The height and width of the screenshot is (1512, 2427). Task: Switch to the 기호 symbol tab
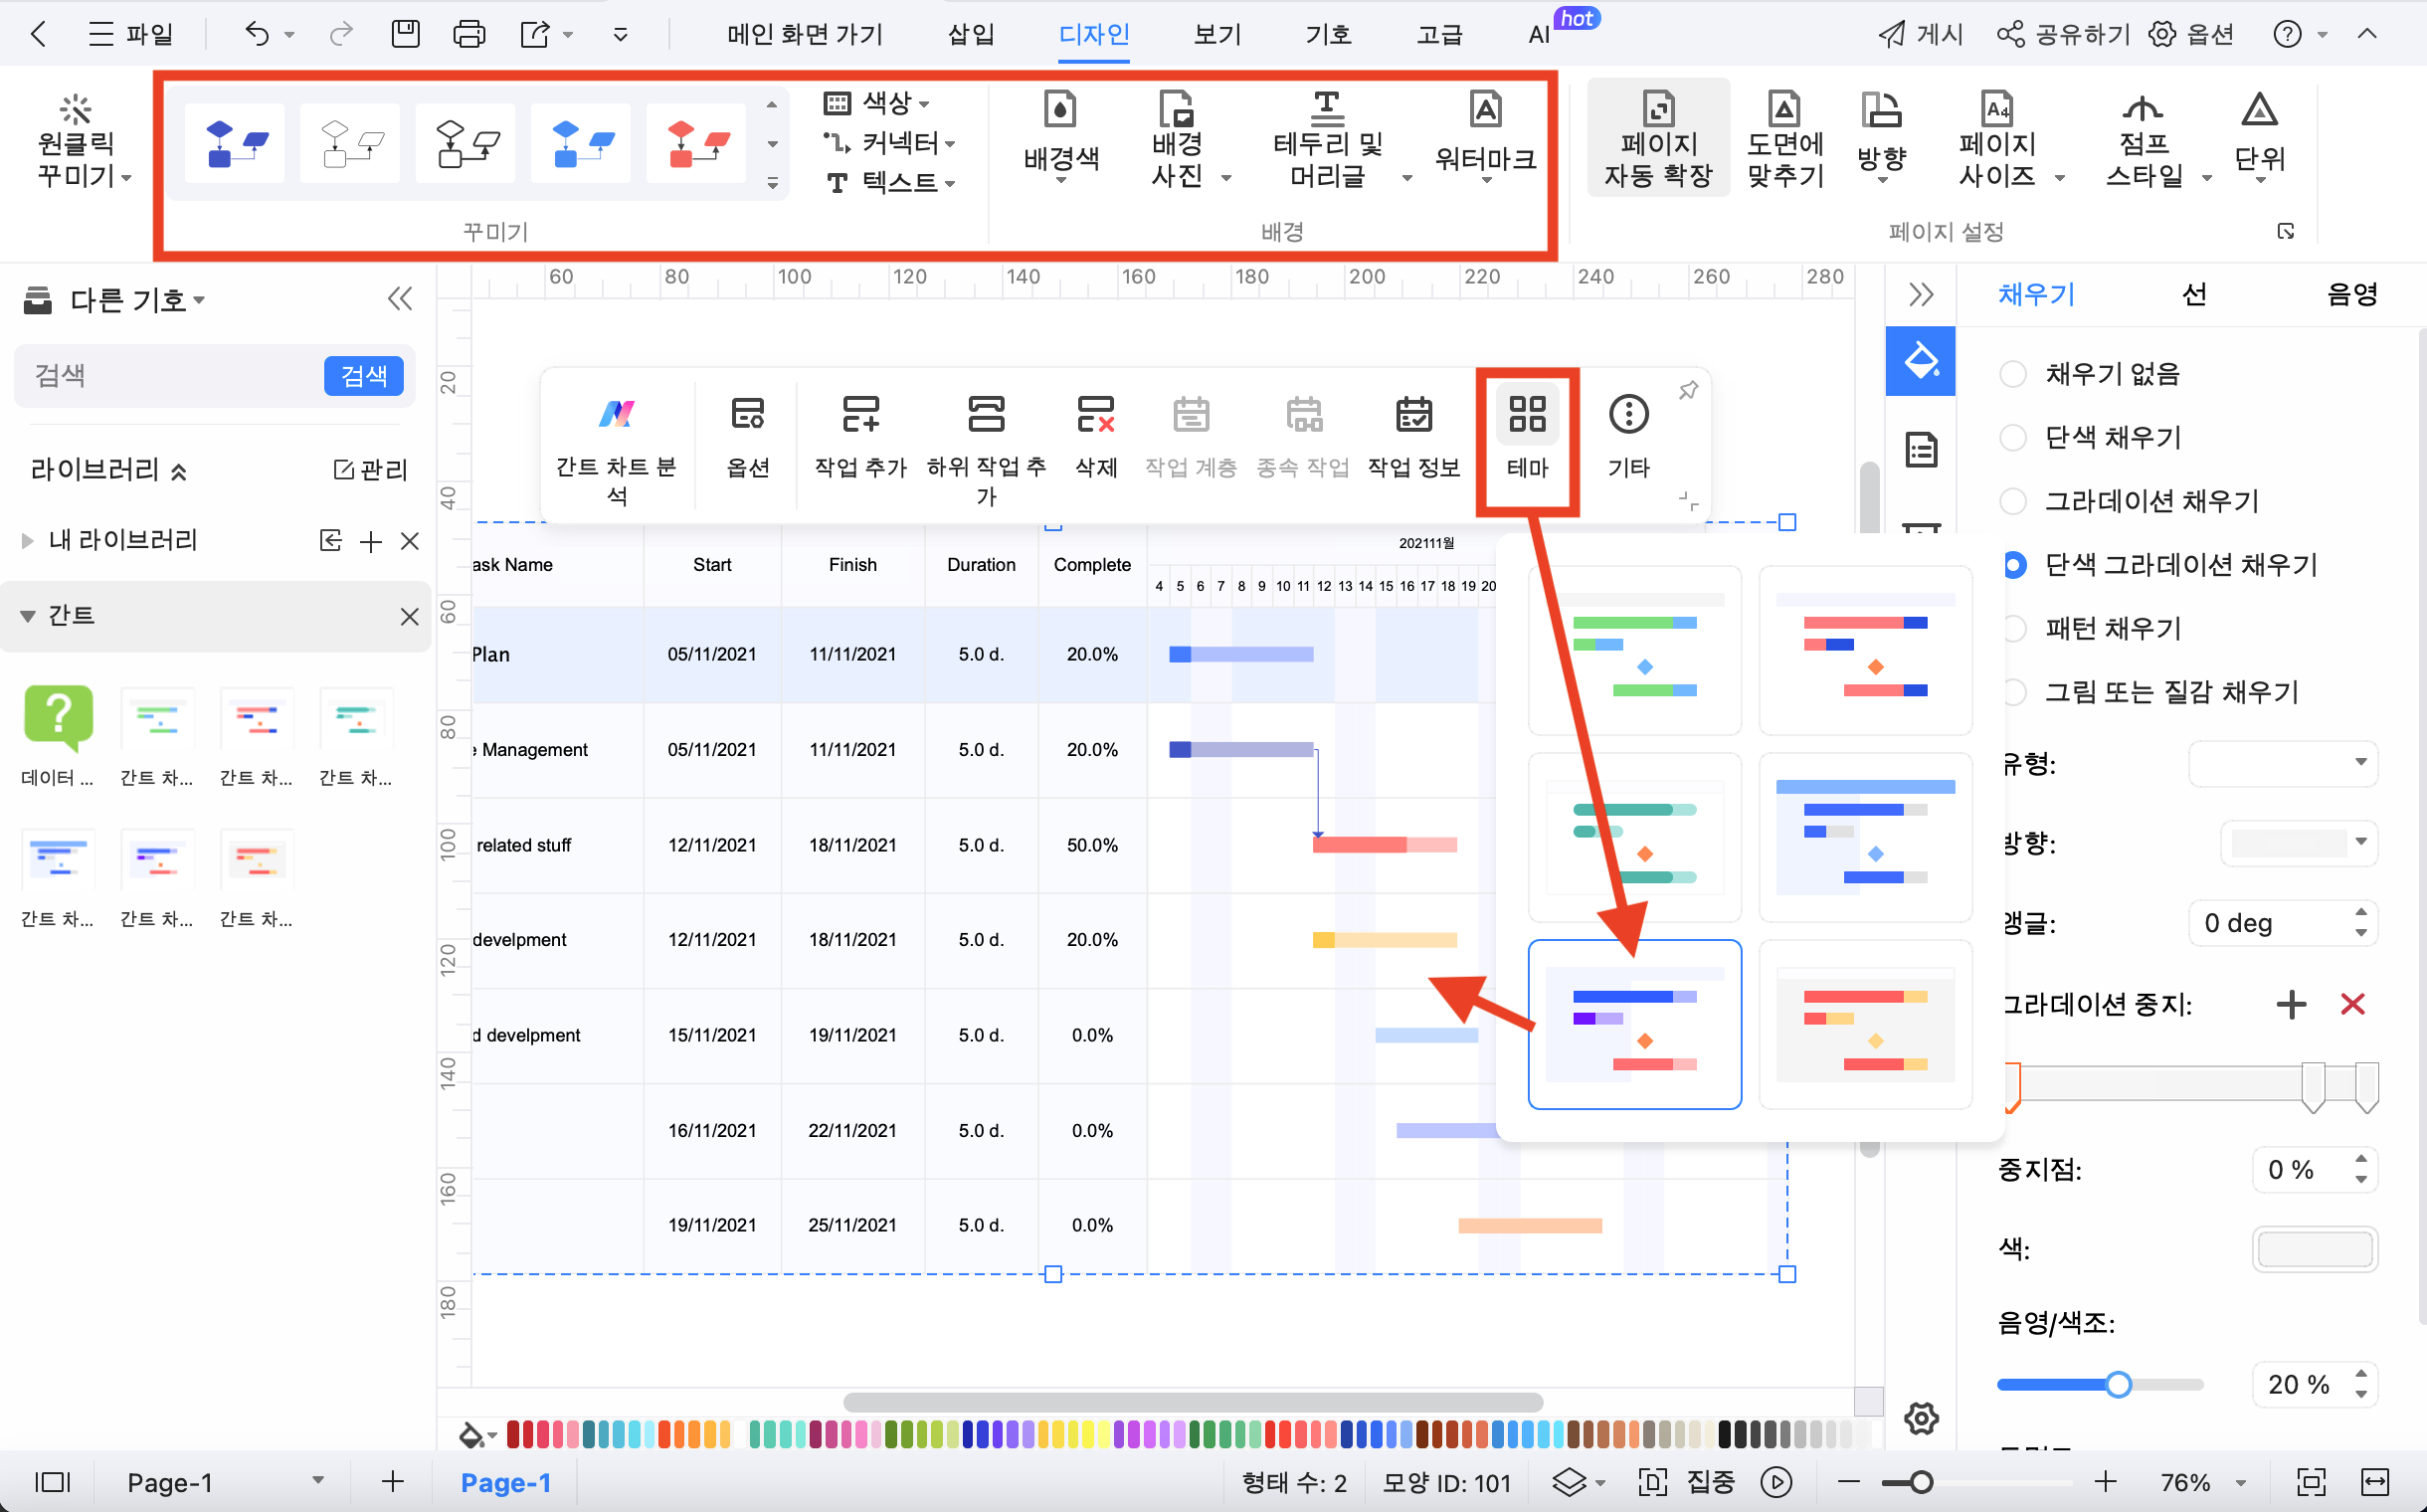[x=1328, y=34]
